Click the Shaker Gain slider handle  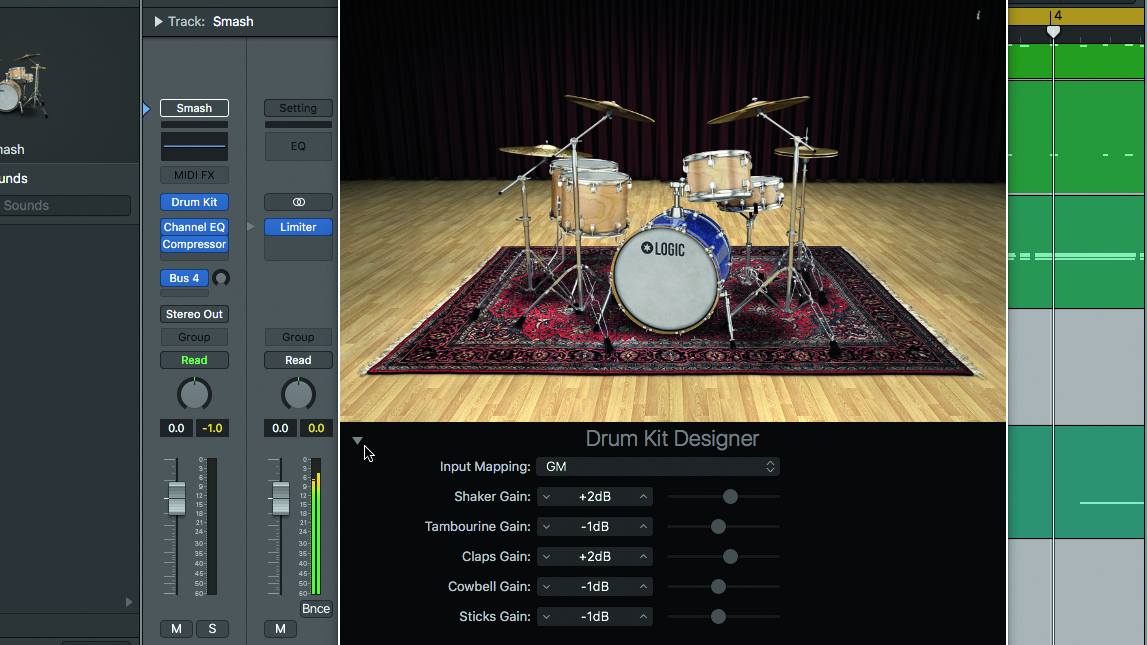click(730, 497)
